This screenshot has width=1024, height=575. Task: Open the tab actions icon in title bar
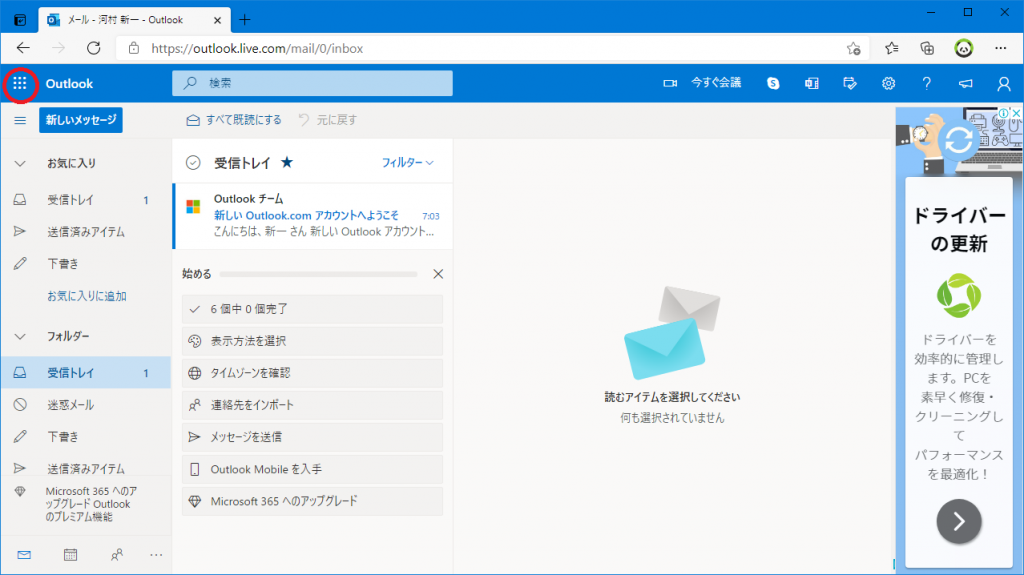(20, 20)
